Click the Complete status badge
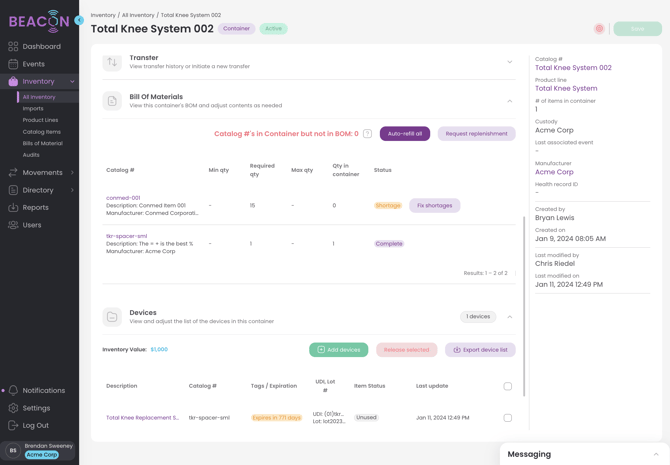Image resolution: width=670 pixels, height=465 pixels. (x=389, y=244)
